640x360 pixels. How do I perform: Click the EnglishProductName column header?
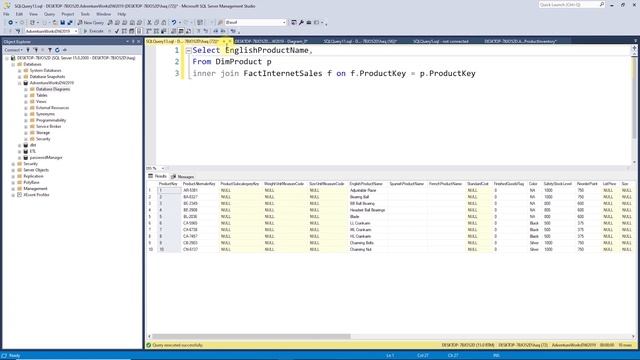(x=366, y=184)
